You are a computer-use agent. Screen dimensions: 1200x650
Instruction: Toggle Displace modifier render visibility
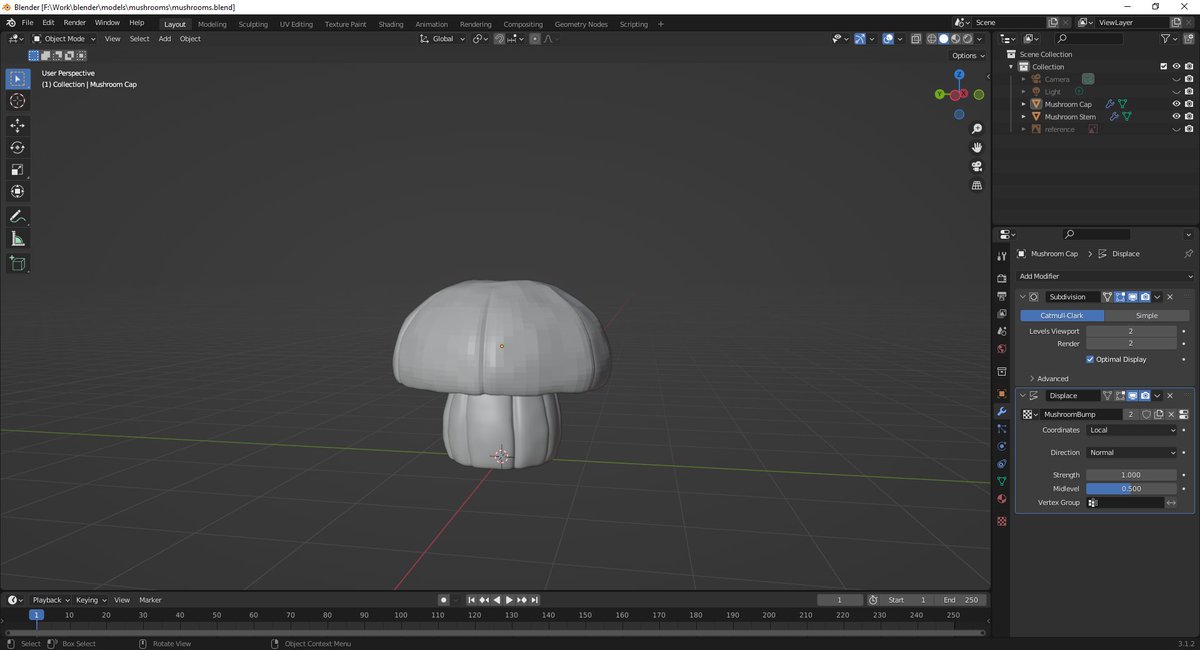tap(1145, 396)
